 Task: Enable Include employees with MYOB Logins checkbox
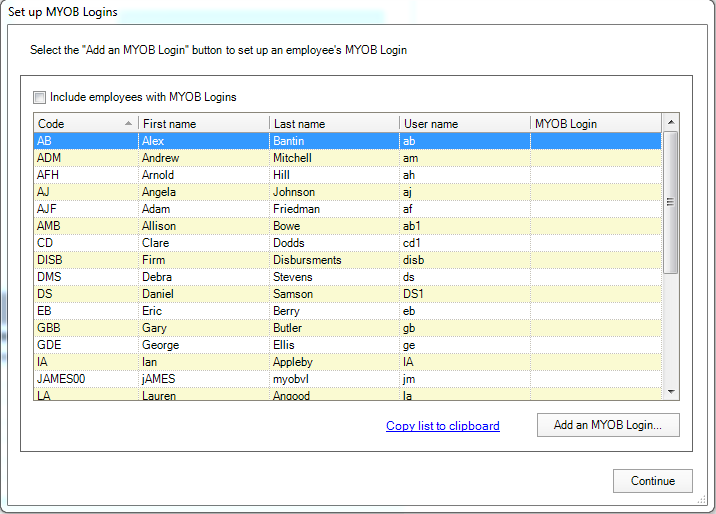[40, 97]
